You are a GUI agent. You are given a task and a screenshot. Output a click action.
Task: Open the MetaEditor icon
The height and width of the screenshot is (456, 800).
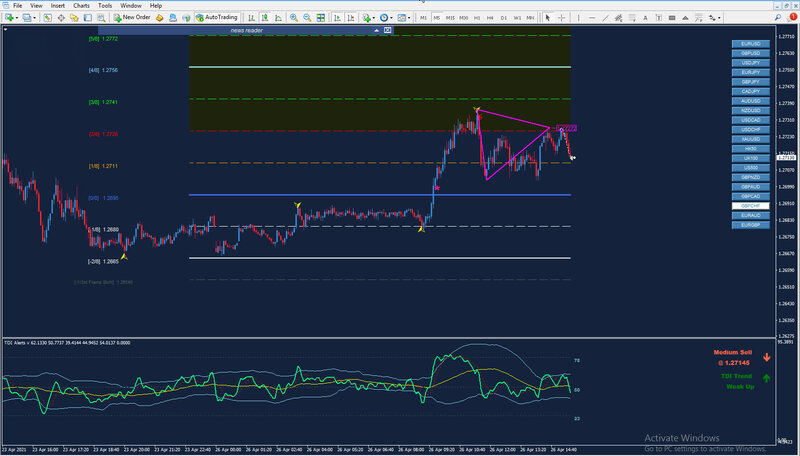[160, 18]
